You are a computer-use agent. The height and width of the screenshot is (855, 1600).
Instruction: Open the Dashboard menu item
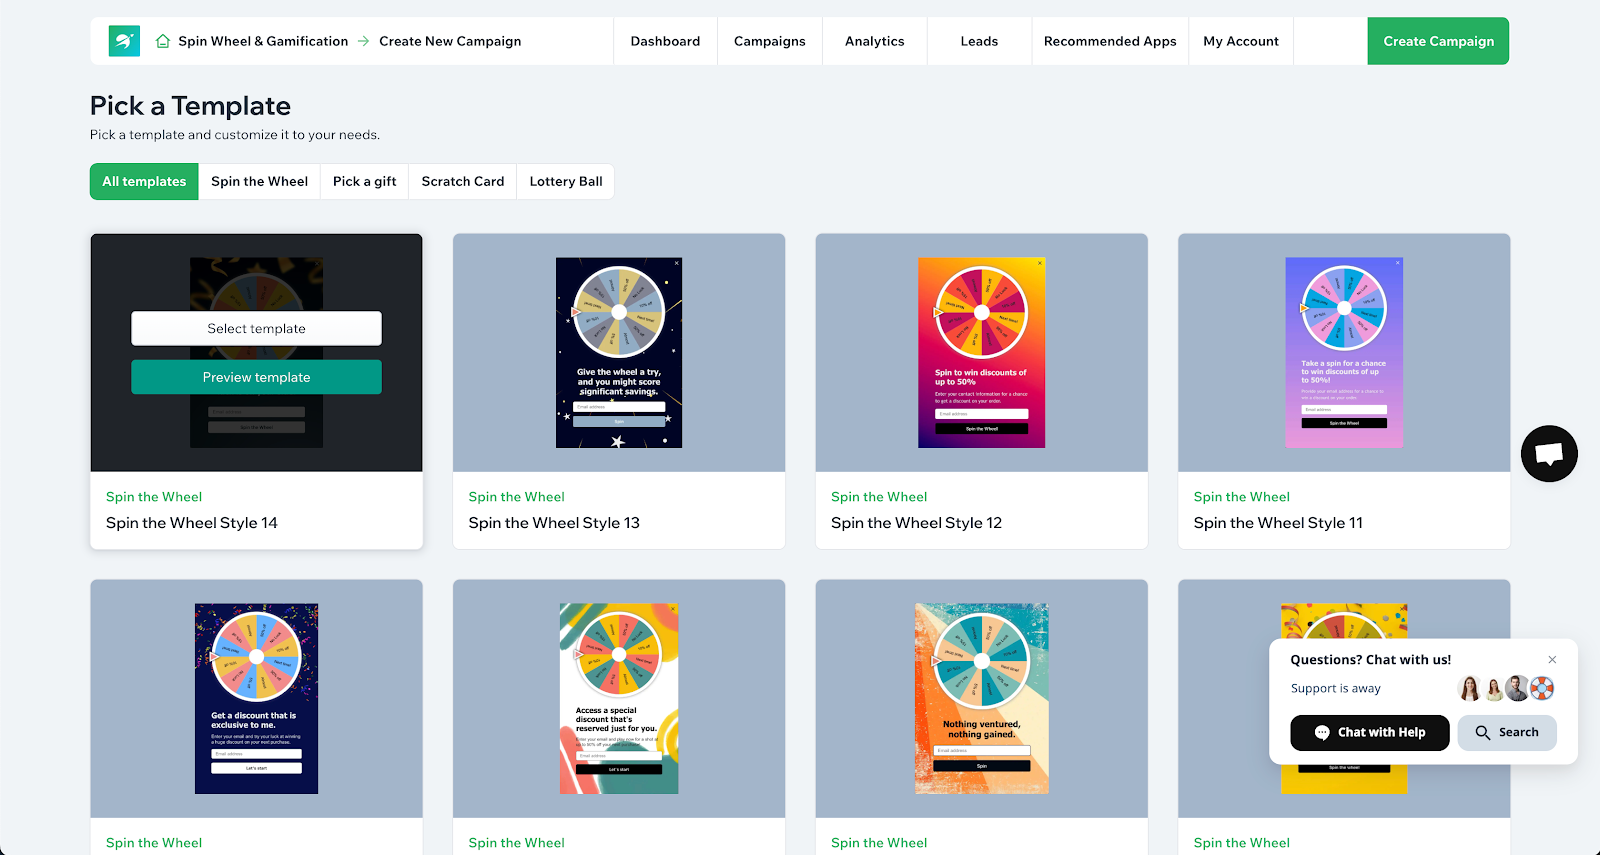pyautogui.click(x=665, y=41)
